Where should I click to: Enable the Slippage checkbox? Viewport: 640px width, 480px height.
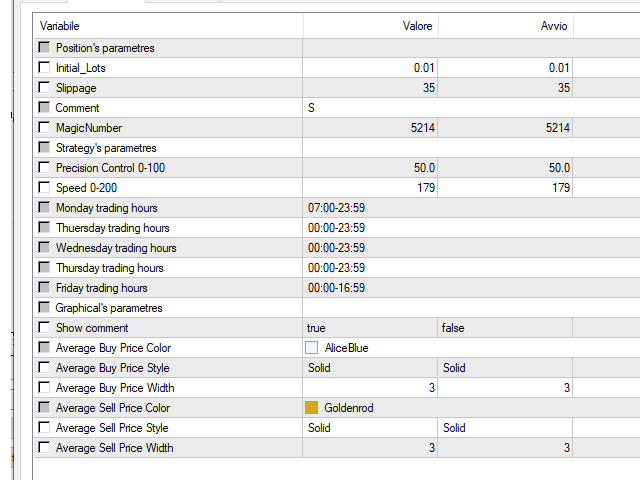pos(43,88)
